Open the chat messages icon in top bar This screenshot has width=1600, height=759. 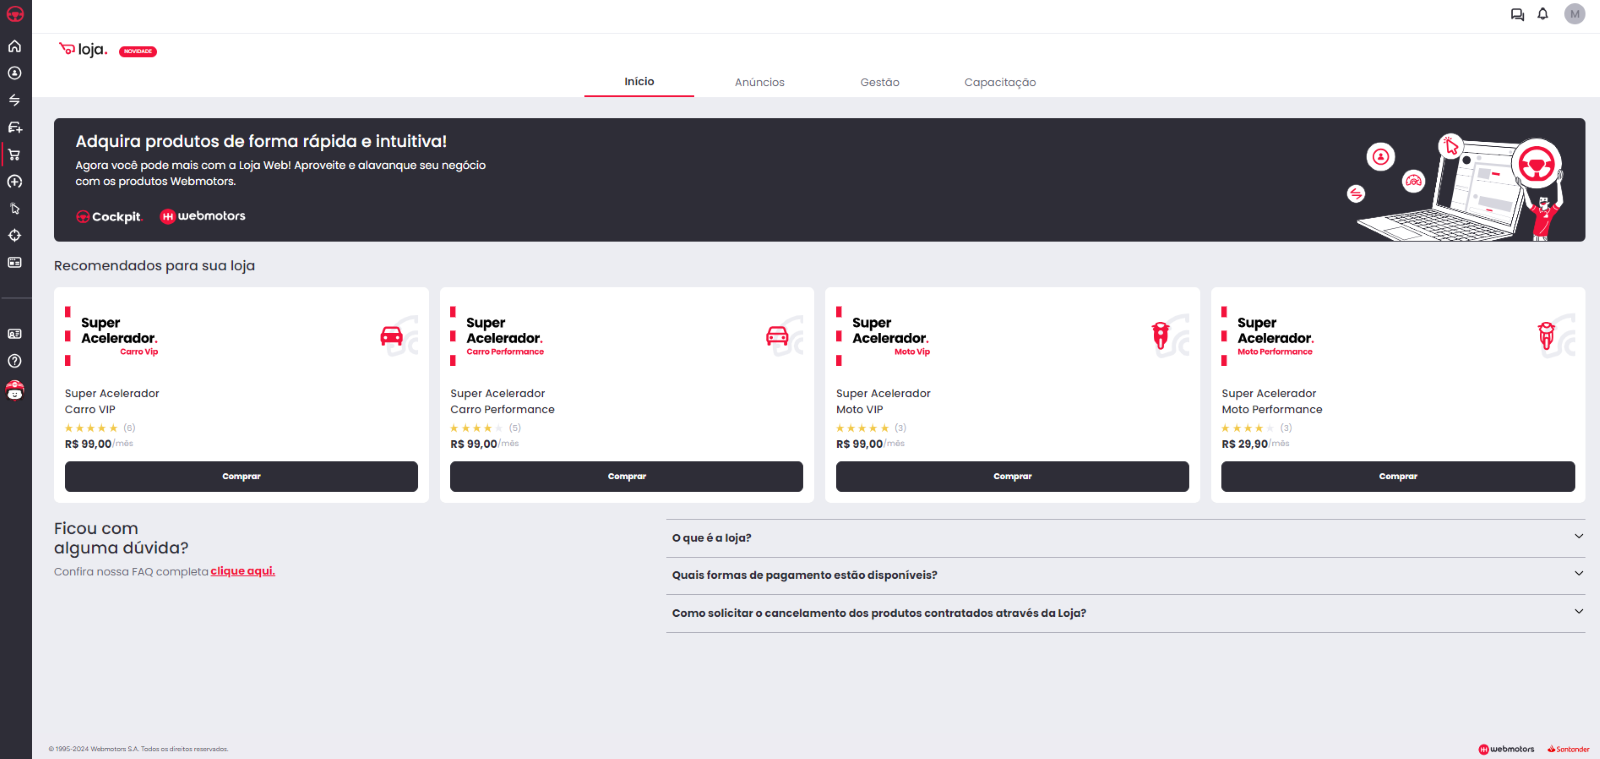point(1517,14)
